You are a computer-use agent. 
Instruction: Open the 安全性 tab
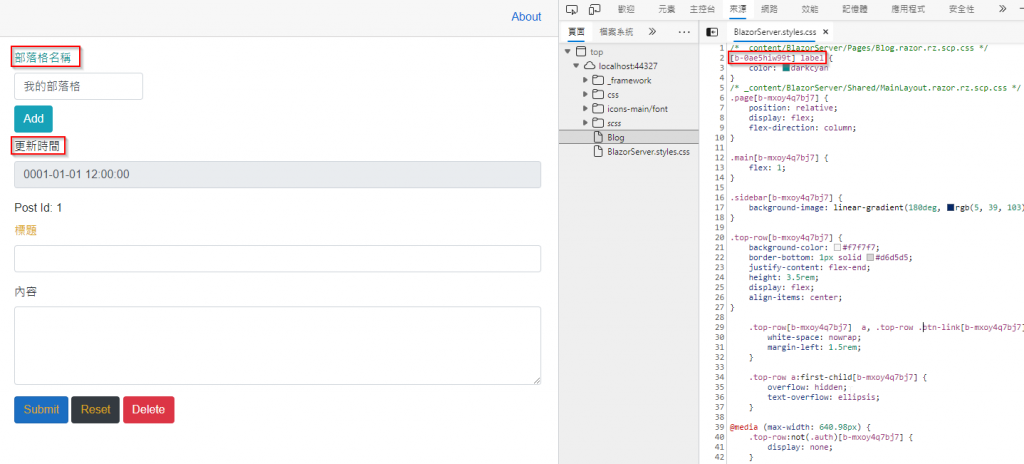[x=961, y=9]
